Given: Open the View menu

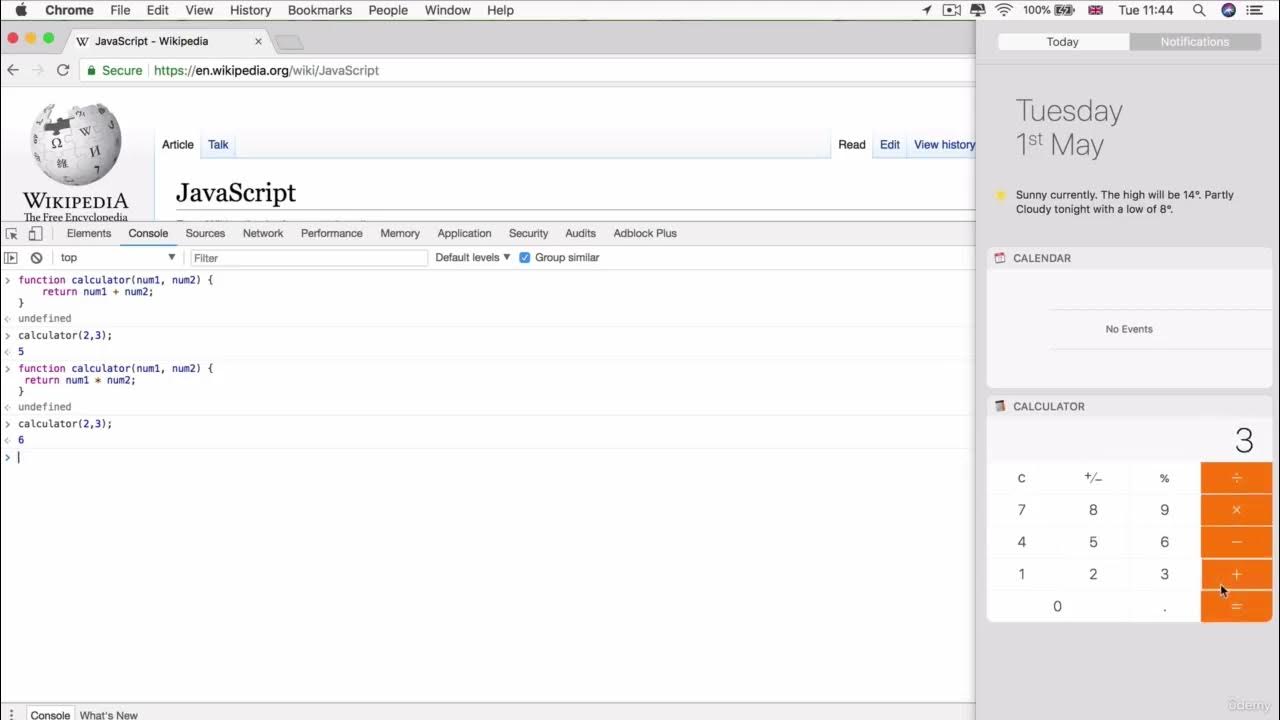Looking at the screenshot, I should tap(199, 10).
